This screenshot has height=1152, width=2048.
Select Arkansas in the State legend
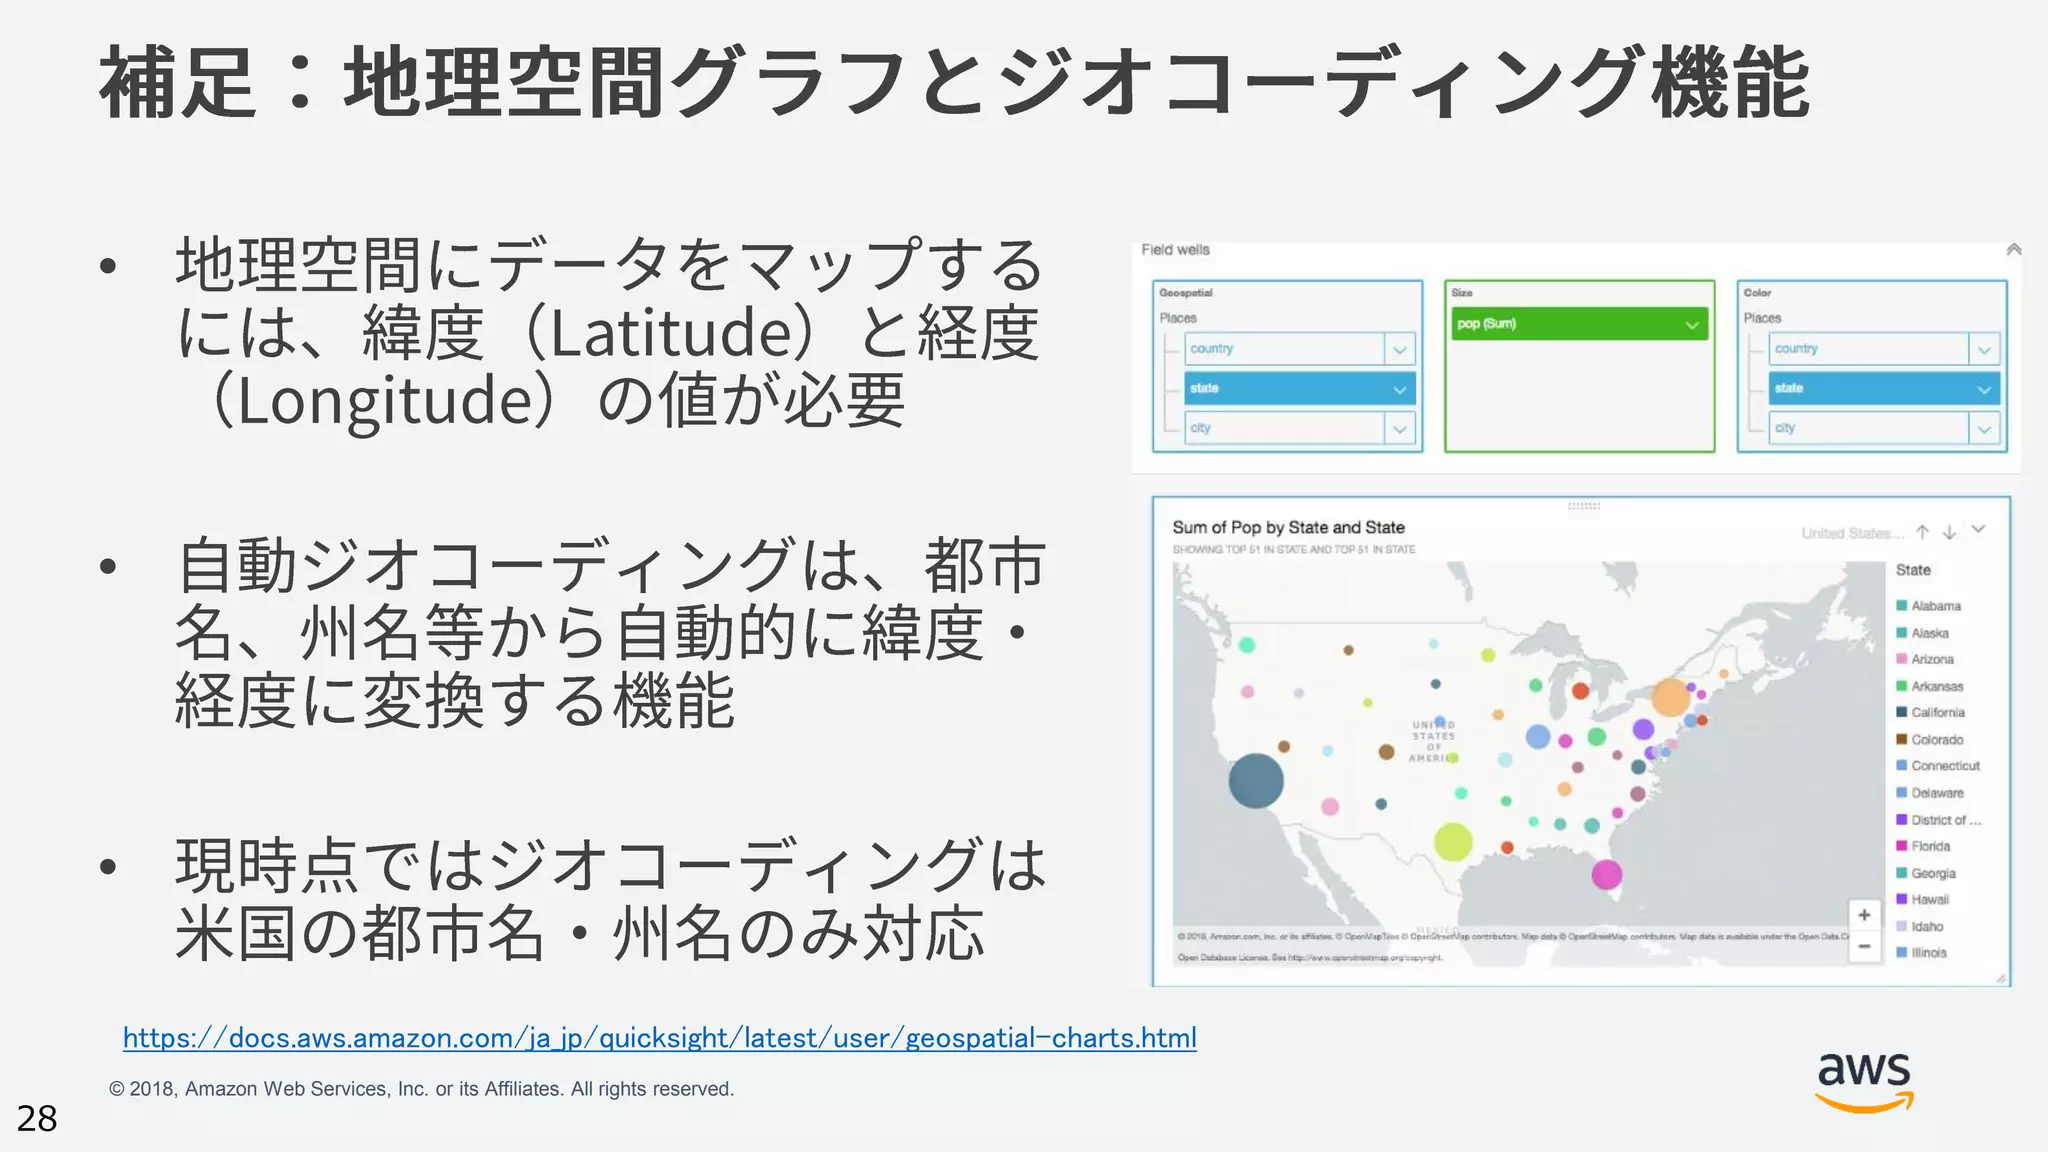click(1929, 686)
